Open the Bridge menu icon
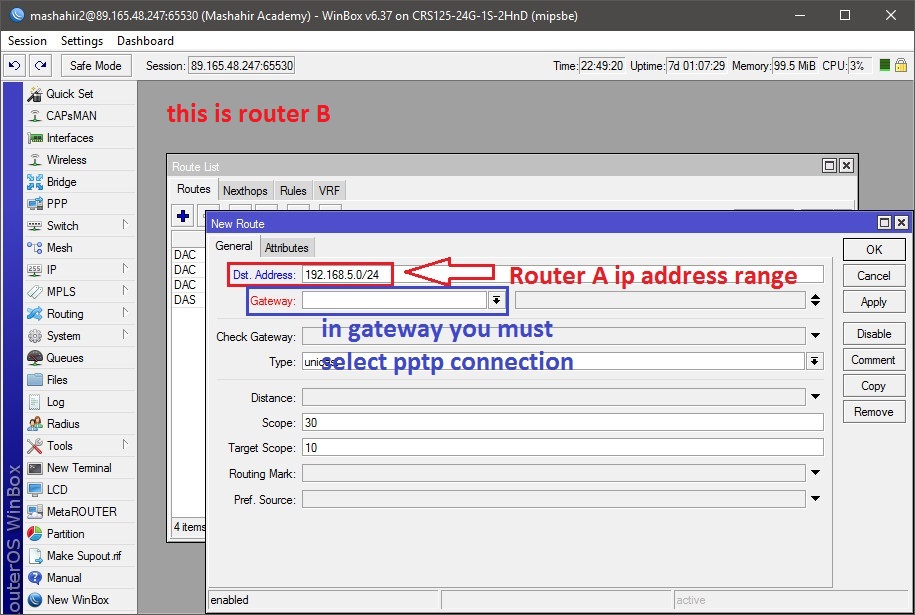915x615 pixels. coord(35,182)
